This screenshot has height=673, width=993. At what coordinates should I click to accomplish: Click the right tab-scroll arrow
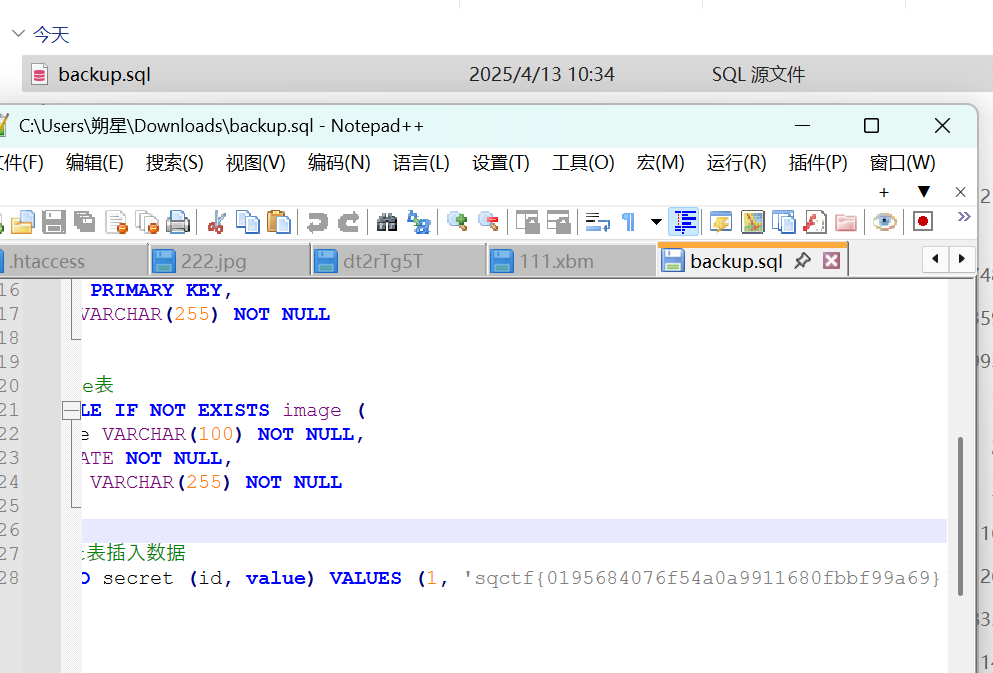click(x=961, y=259)
